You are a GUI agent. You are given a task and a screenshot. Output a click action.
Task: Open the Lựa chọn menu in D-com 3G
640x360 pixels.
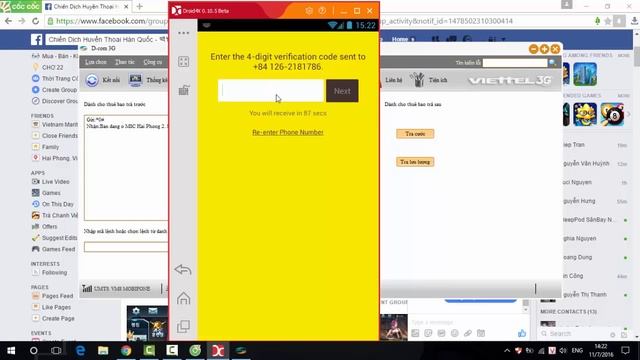[x=96, y=62]
